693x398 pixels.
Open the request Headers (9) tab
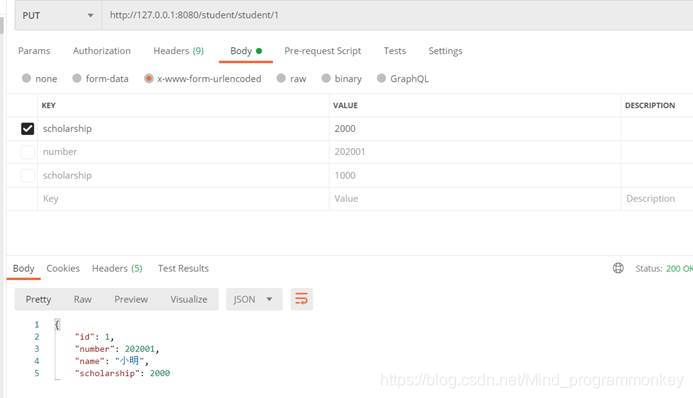click(x=179, y=51)
